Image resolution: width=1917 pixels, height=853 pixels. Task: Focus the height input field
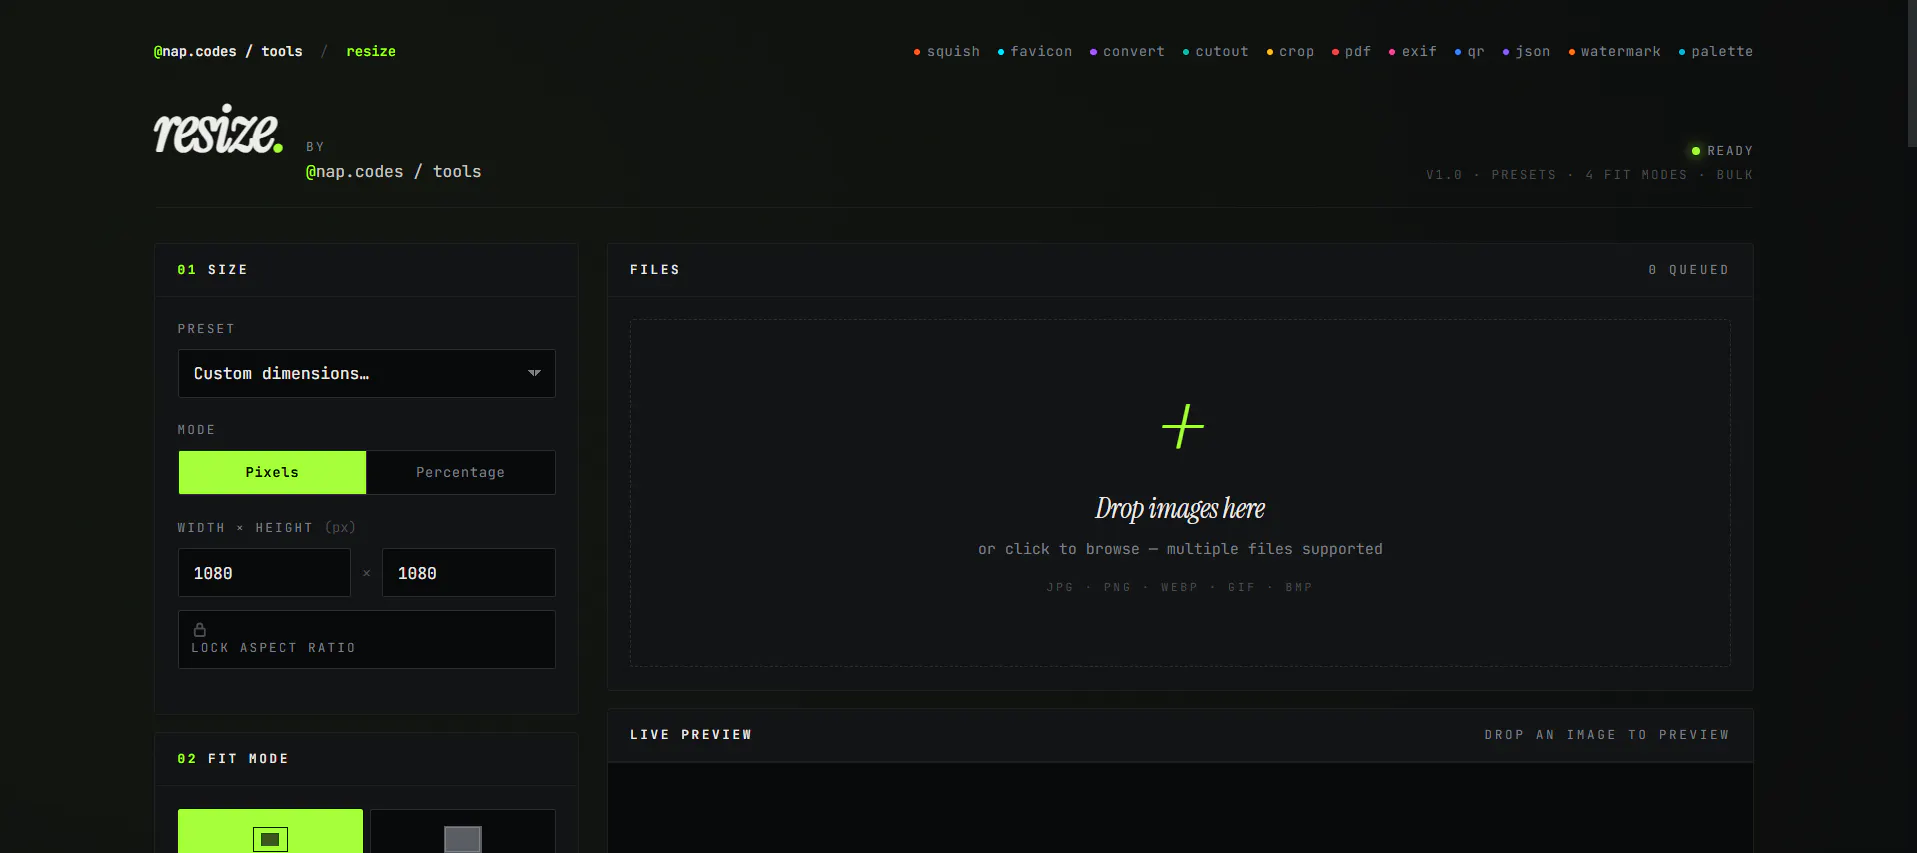coord(468,573)
